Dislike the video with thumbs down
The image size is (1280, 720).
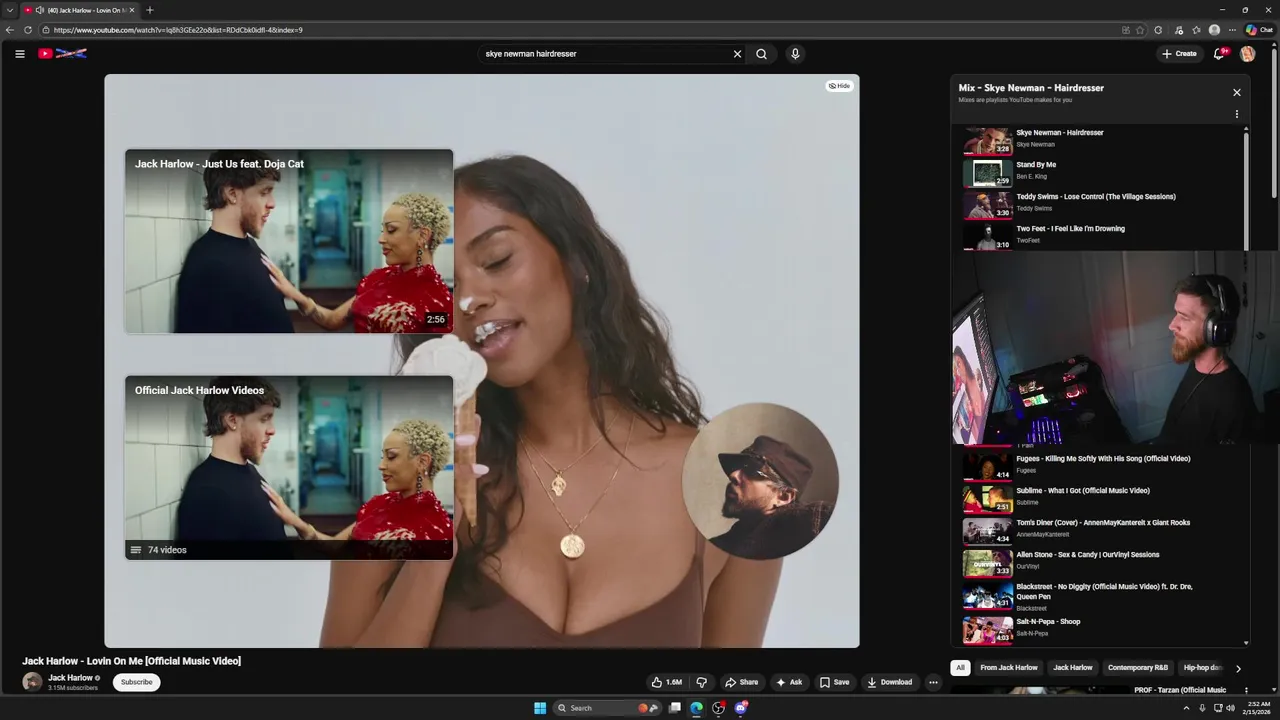(701, 682)
